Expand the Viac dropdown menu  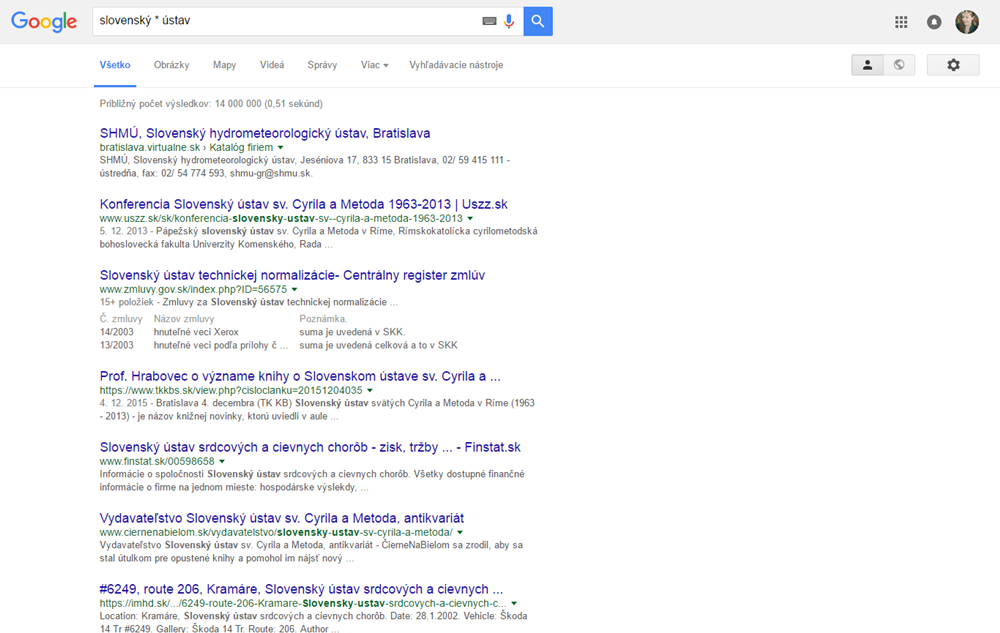click(x=374, y=65)
